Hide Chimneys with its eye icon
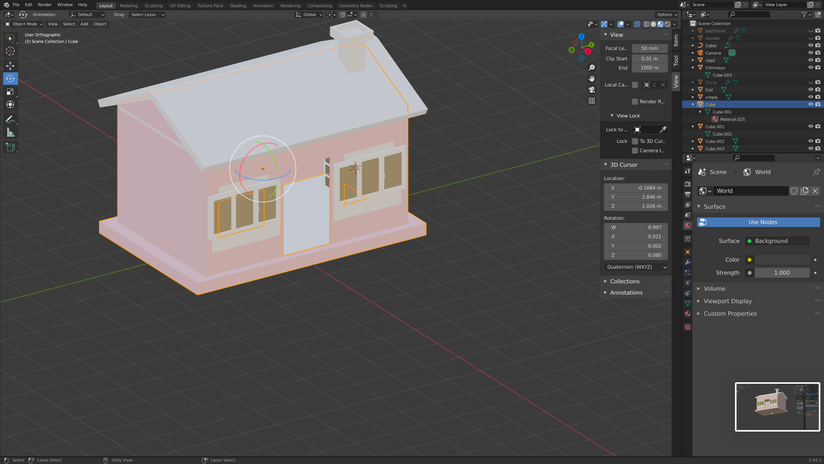This screenshot has width=824, height=464. click(x=810, y=68)
